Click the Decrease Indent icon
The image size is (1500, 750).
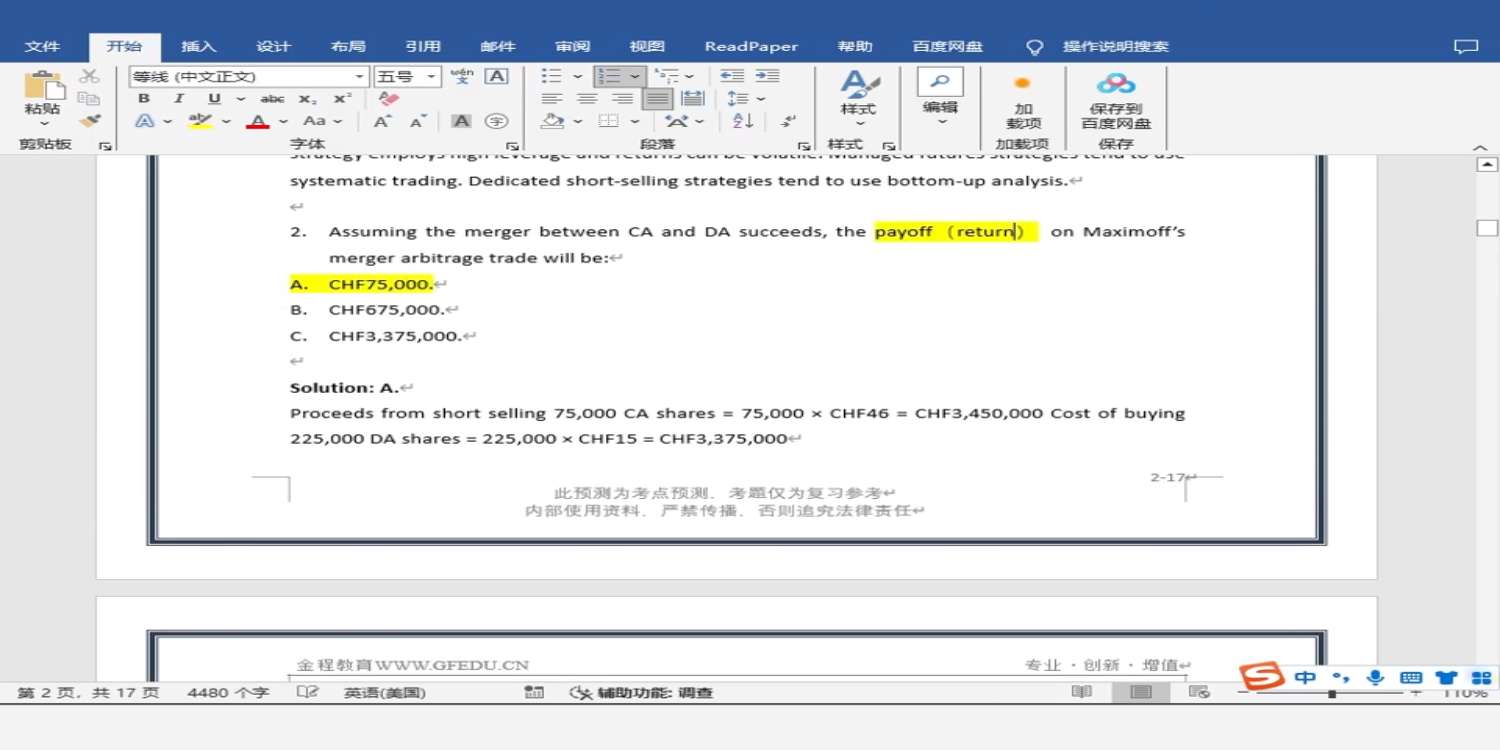(x=732, y=76)
